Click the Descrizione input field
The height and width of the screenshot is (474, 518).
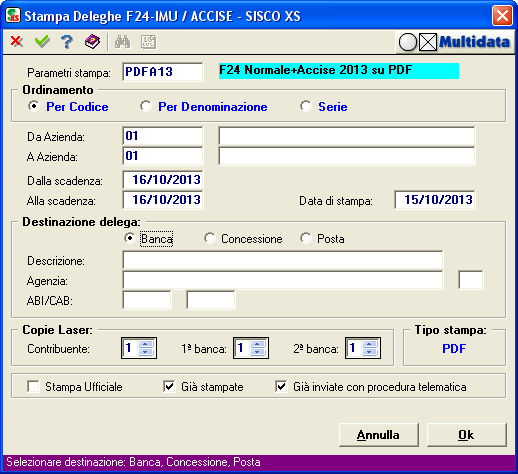coord(283,260)
